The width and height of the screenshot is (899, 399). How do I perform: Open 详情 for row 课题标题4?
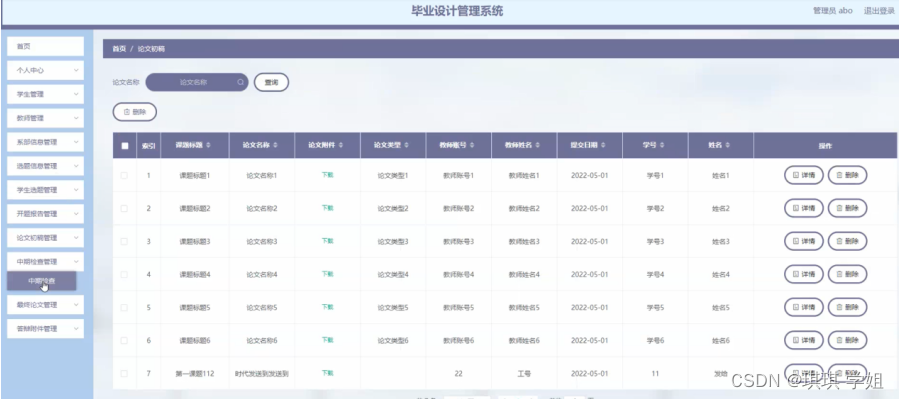click(x=804, y=275)
